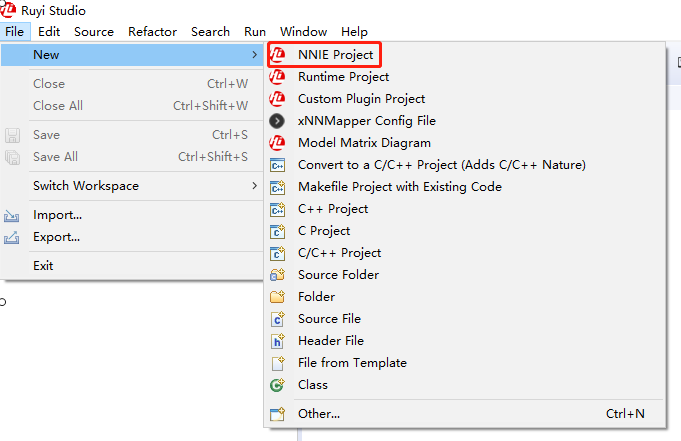Select Exit in the File menu
Image resolution: width=681 pixels, height=441 pixels.
43,266
